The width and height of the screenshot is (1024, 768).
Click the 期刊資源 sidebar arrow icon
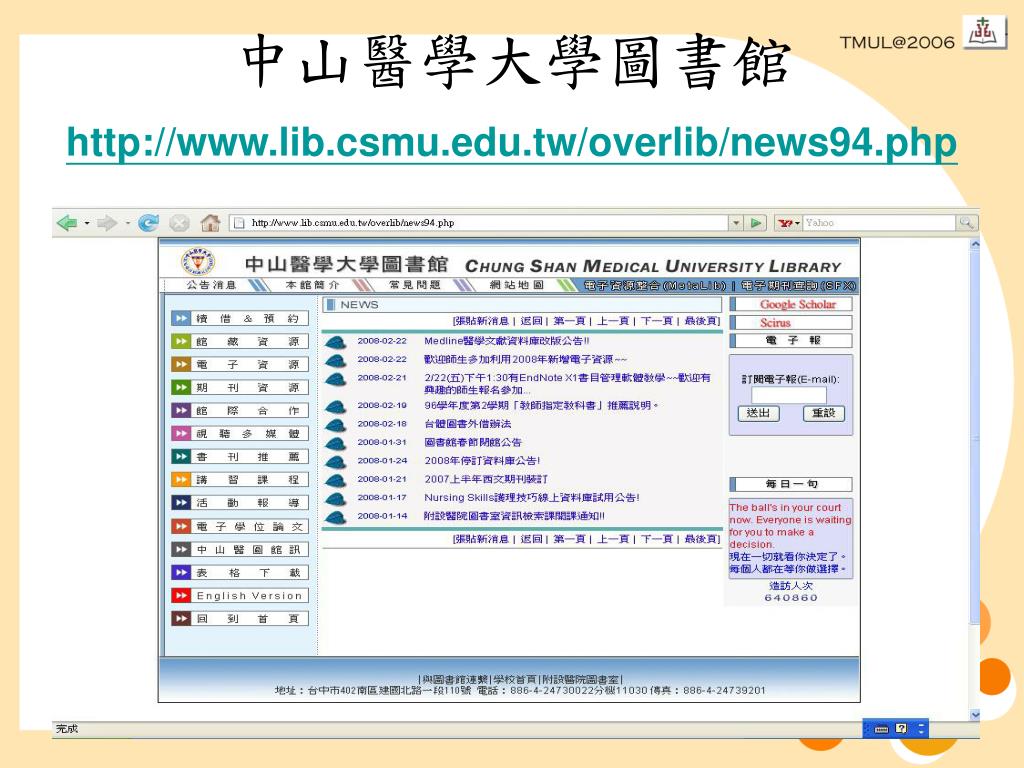181,387
